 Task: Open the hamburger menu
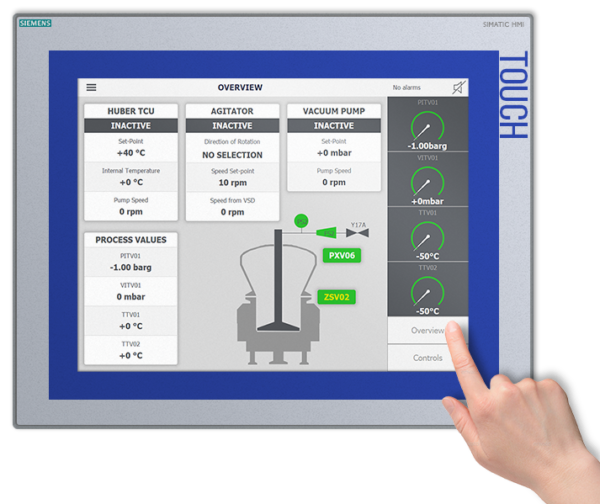(x=91, y=88)
